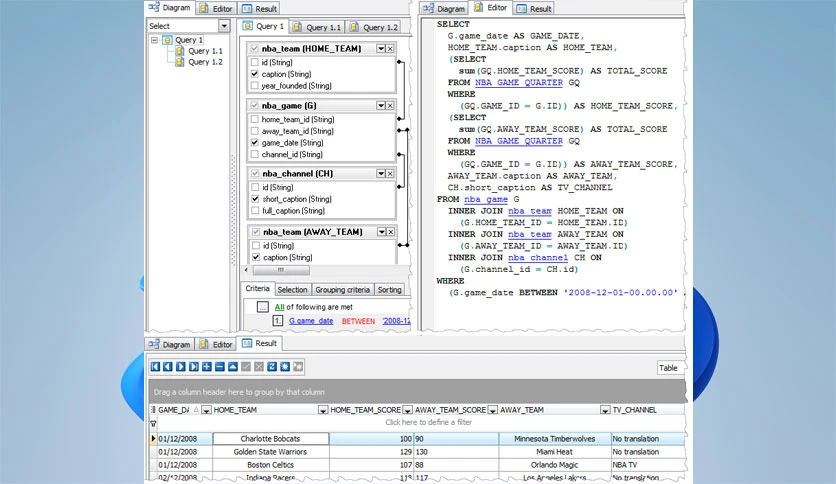Check home_team_id (String) field
The image size is (836, 484).
pos(255,119)
